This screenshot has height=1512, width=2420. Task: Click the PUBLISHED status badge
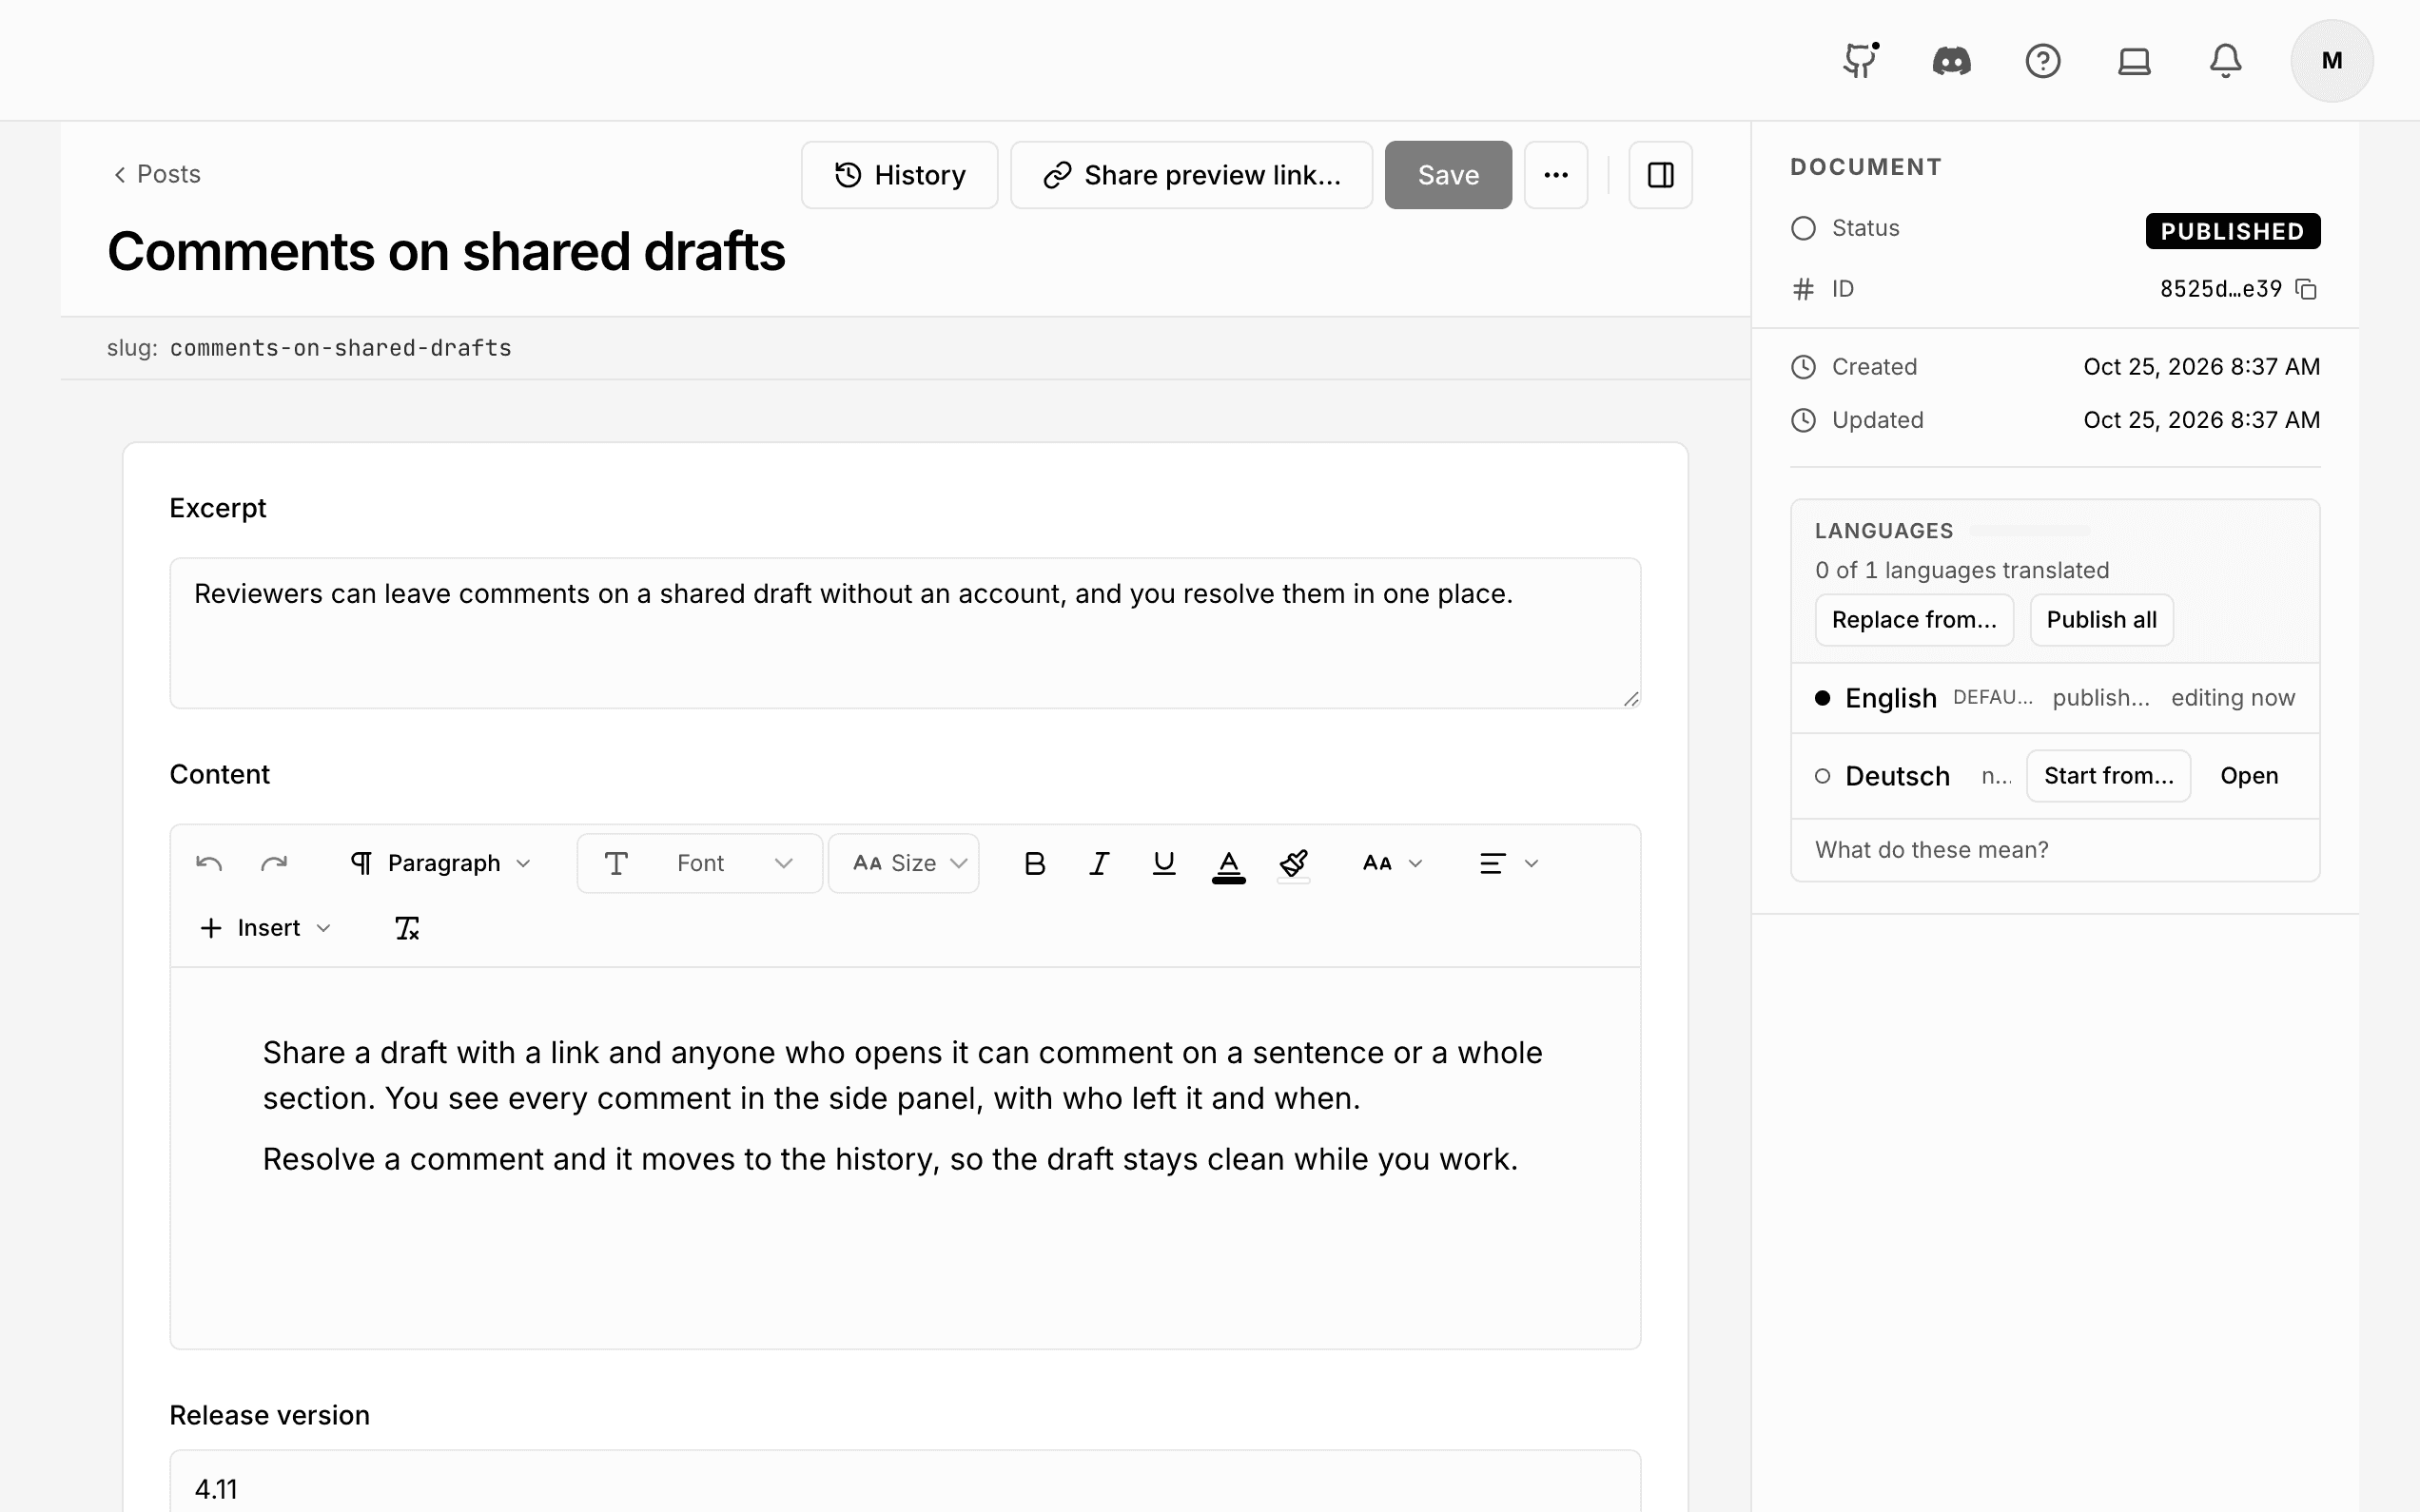click(x=2232, y=231)
